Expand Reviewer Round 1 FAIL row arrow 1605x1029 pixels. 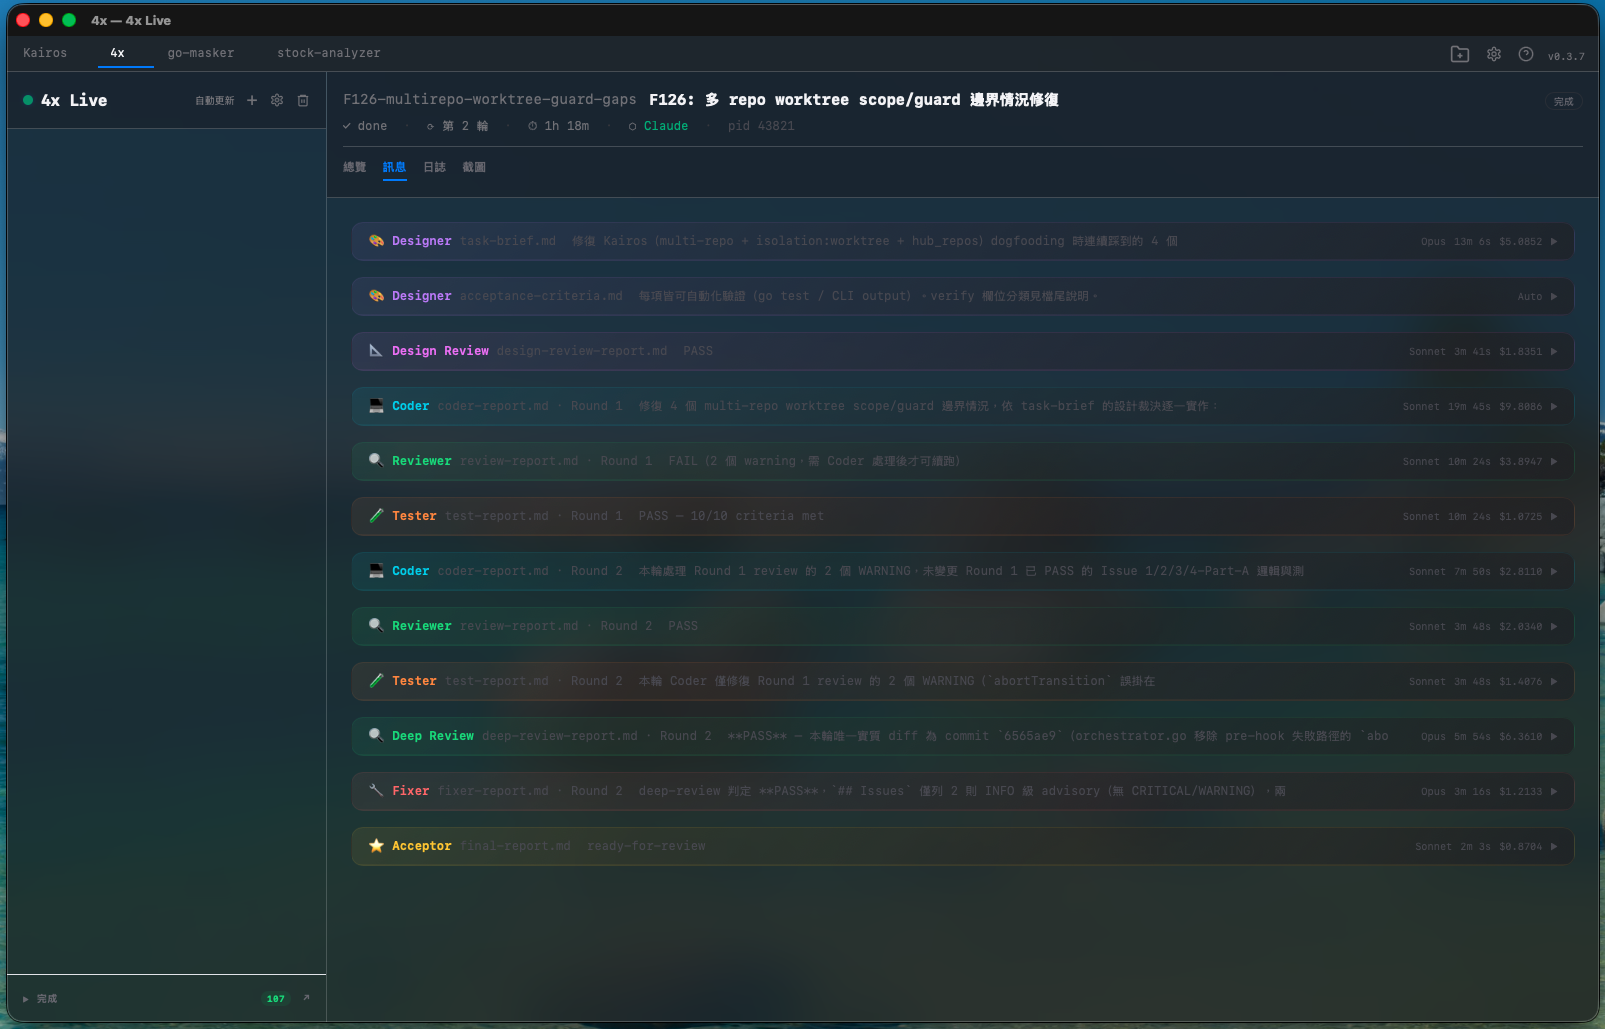click(x=1554, y=462)
